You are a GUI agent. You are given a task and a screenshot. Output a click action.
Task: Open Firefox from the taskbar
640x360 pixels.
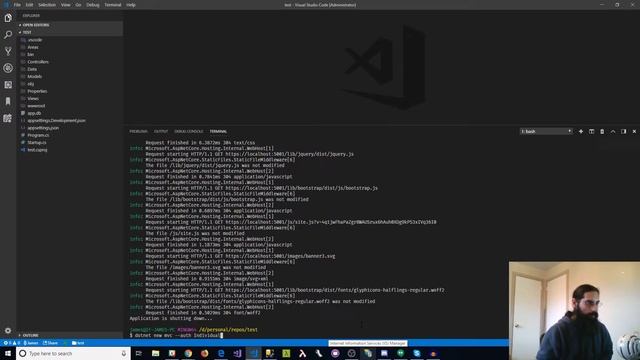(x=204, y=353)
